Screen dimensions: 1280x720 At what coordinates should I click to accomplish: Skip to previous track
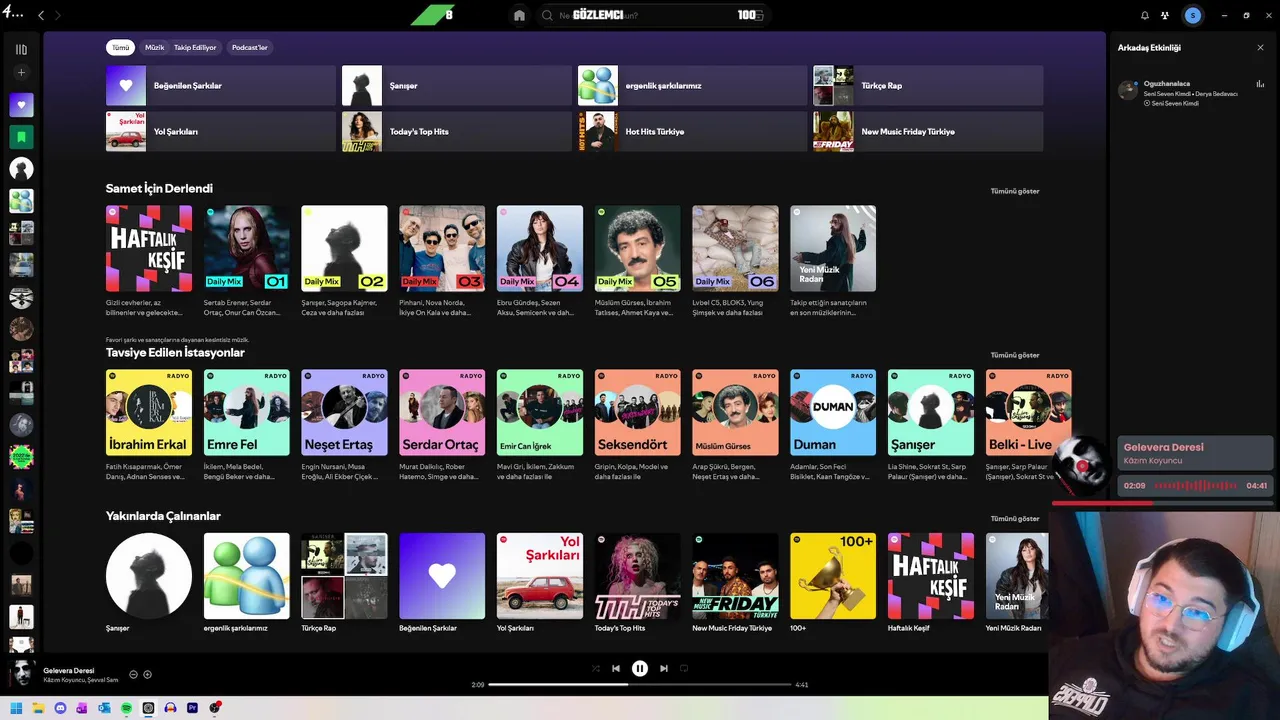pyautogui.click(x=616, y=668)
